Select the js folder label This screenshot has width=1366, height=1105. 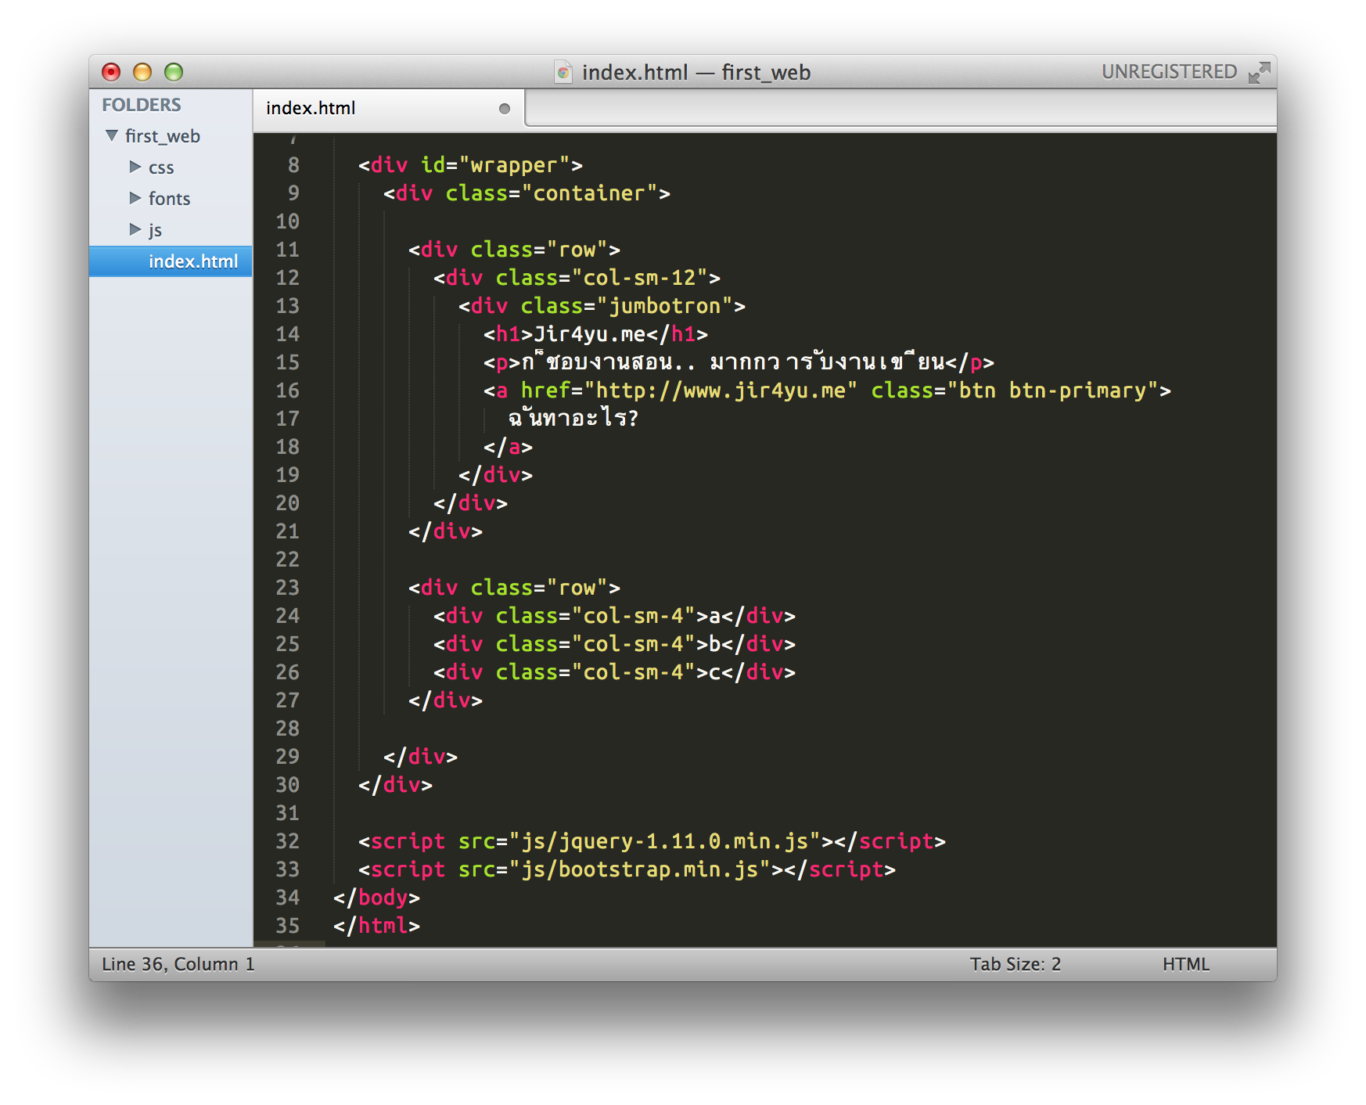(155, 230)
